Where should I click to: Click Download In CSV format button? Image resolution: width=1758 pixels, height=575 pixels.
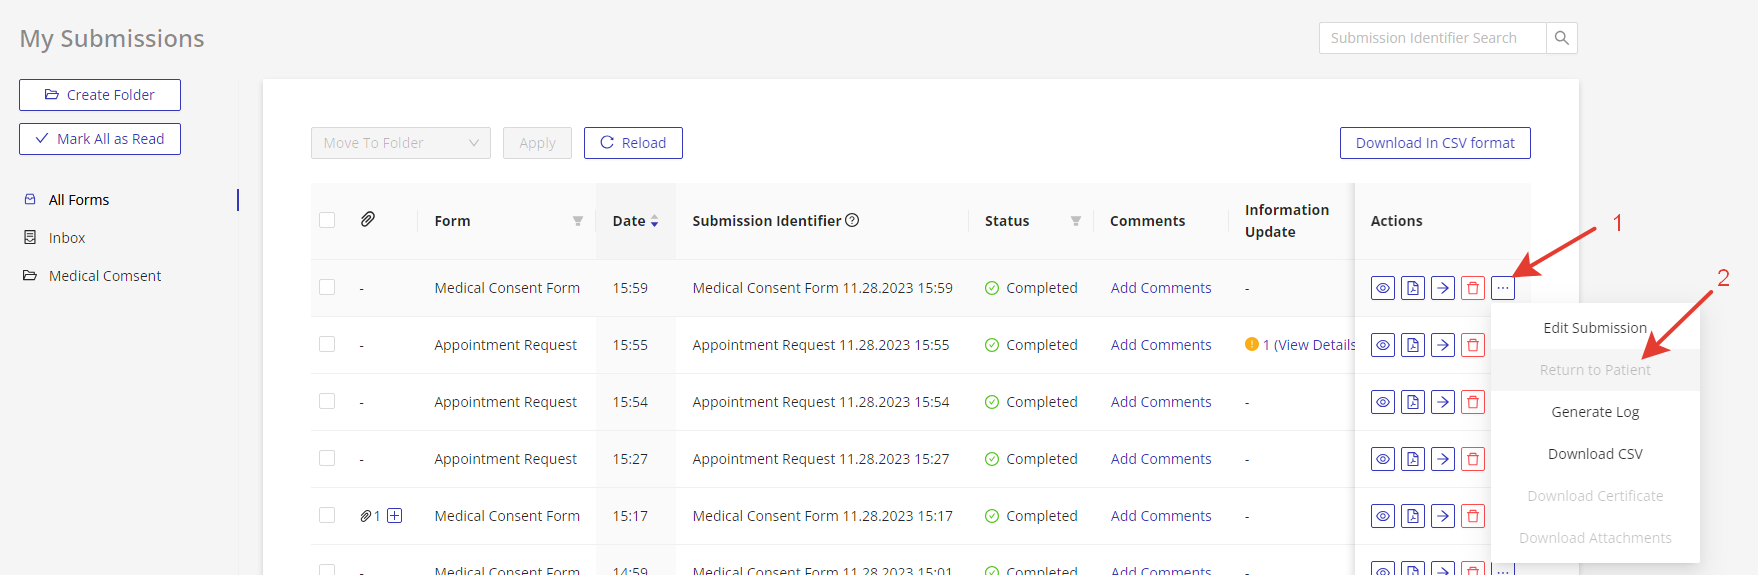1434,143
